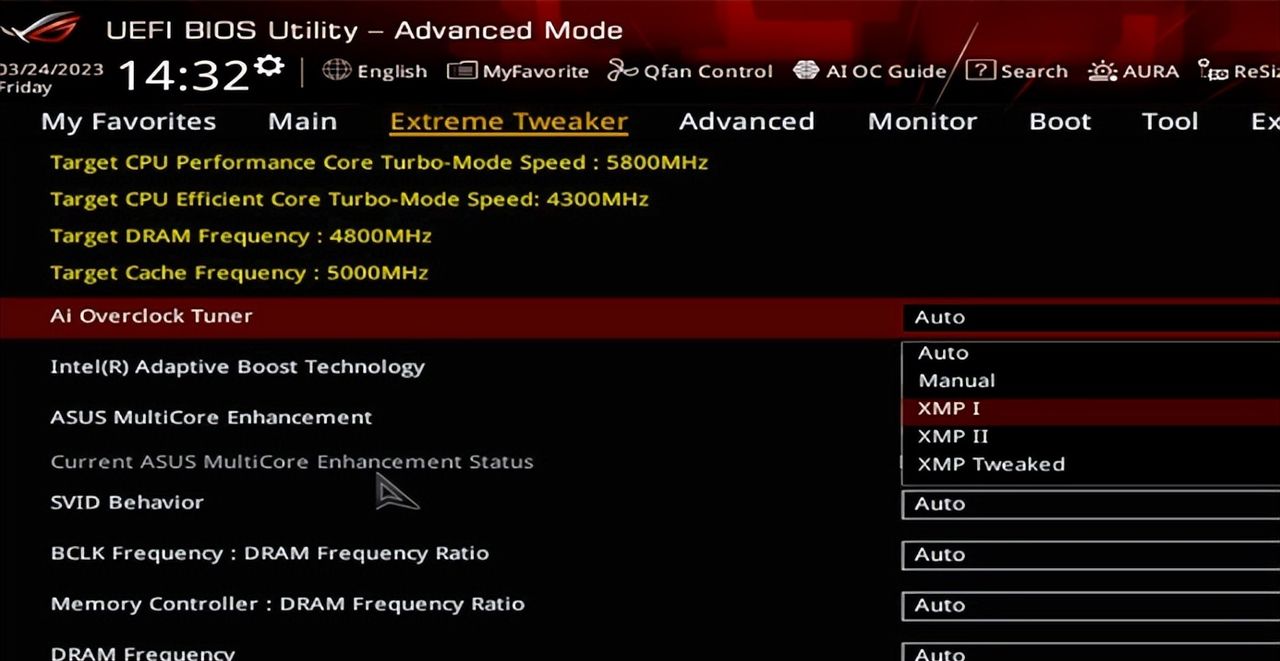Click the ReSize BAR icon
The image size is (1280, 661).
pos(1213,71)
